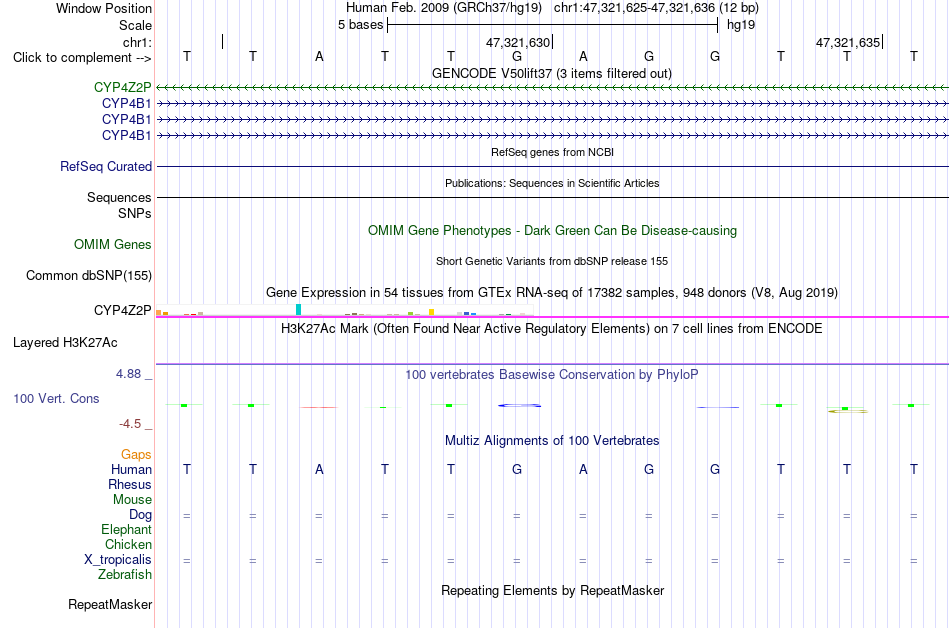Click the OMIM Genes track label

(x=113, y=245)
